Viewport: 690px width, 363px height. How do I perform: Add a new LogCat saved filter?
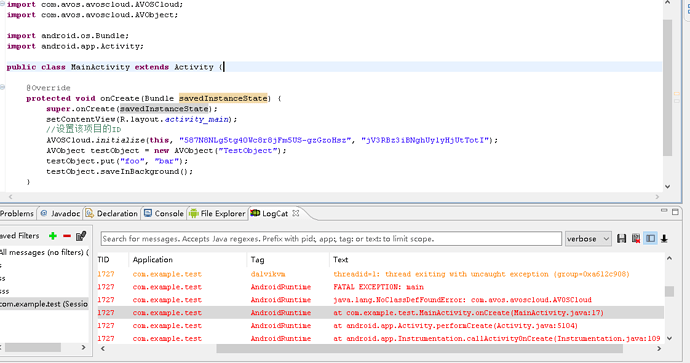point(53,236)
